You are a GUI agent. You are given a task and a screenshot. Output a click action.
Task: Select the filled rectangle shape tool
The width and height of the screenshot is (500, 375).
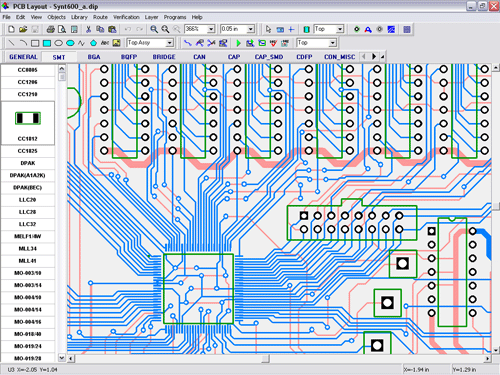point(47,43)
